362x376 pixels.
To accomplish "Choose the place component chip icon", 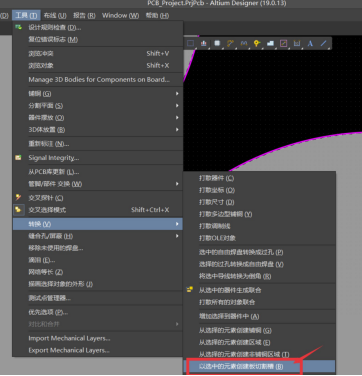I will coord(217,43).
